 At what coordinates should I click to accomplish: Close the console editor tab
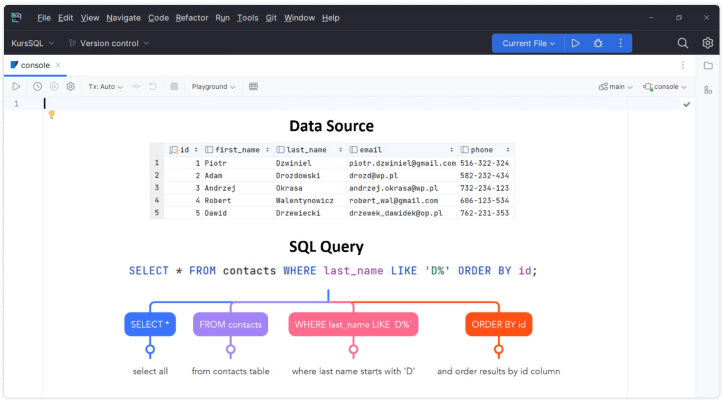click(59, 65)
